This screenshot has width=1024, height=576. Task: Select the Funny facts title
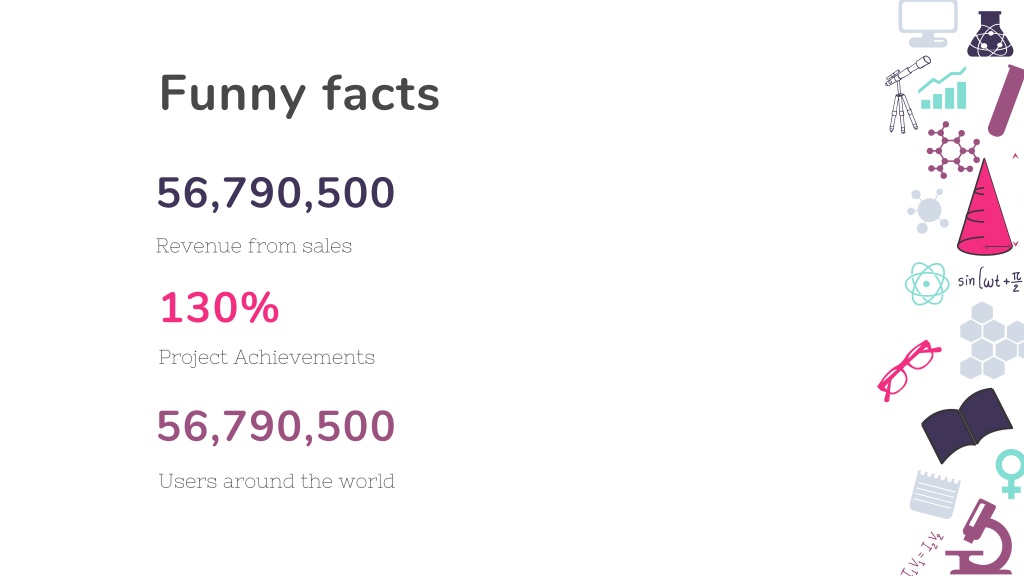click(x=300, y=94)
